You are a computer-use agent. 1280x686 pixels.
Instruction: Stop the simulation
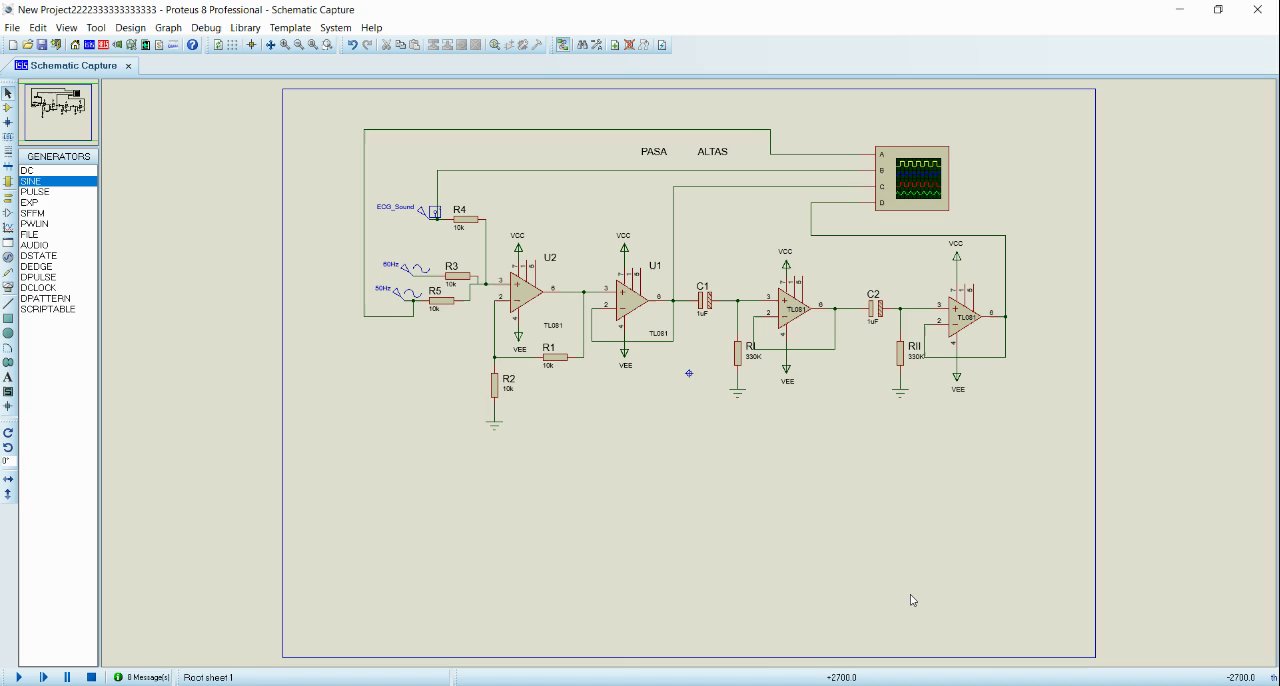(x=91, y=677)
